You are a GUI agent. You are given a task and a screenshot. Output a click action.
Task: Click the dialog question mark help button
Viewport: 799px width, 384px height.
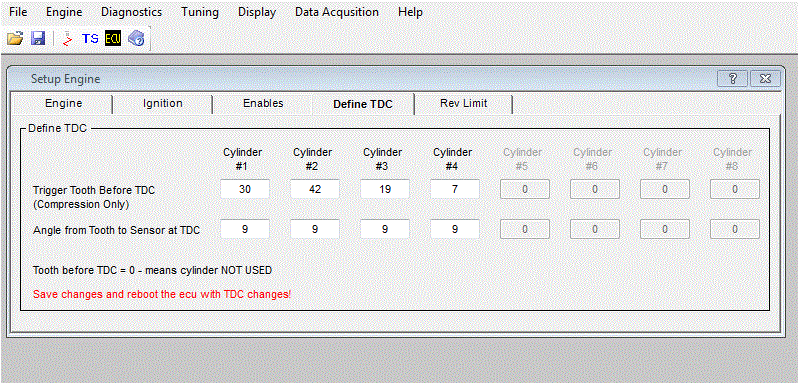pyautogui.click(x=732, y=79)
